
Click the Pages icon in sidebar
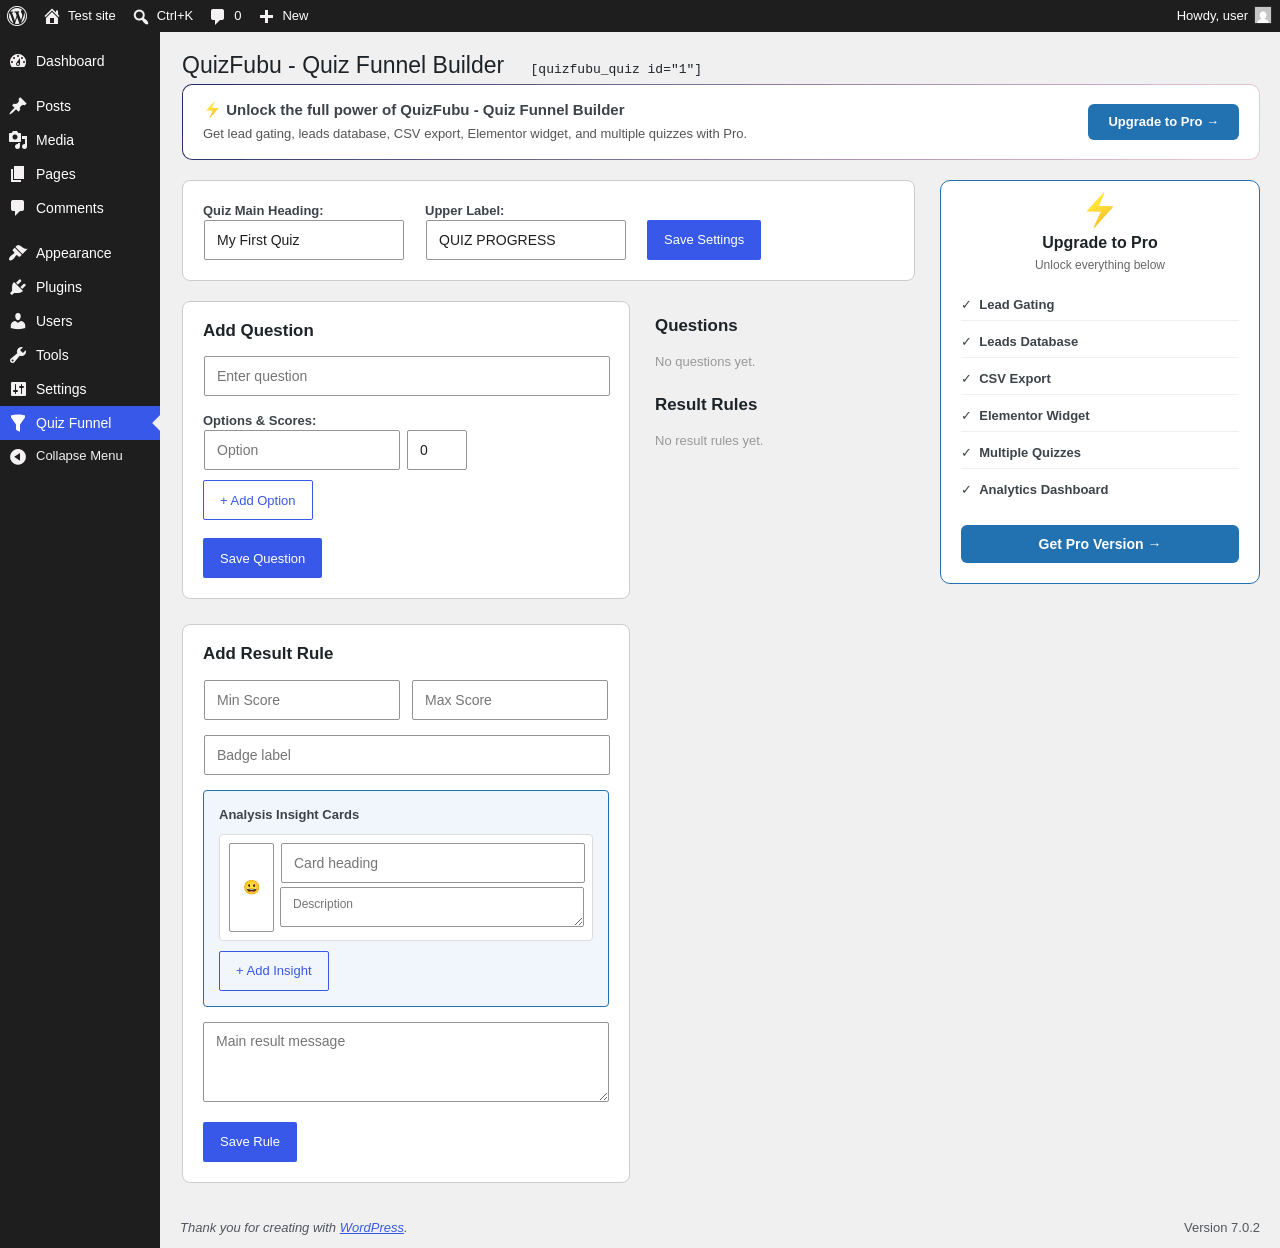pyautogui.click(x=18, y=174)
